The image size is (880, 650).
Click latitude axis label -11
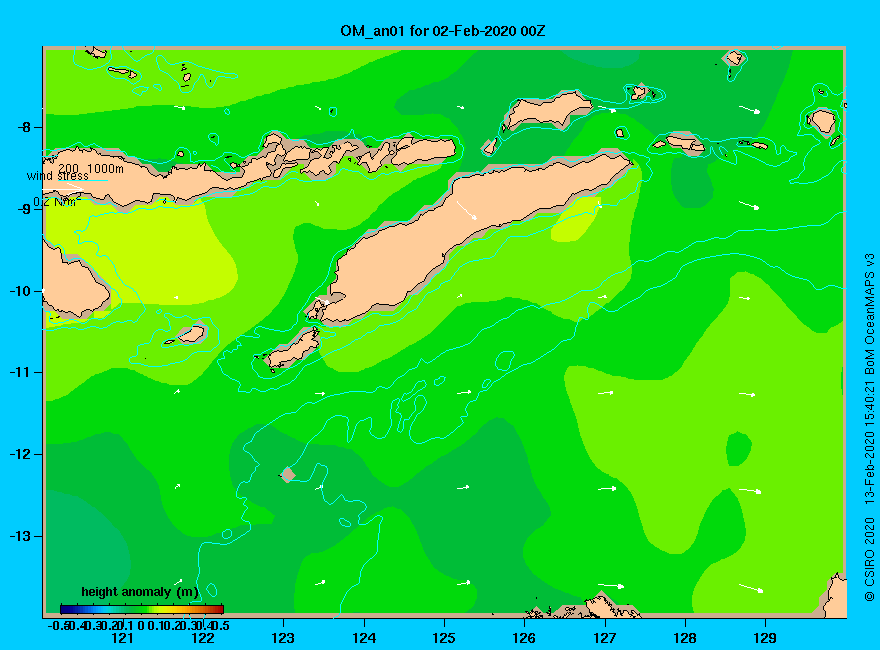[x=20, y=372]
